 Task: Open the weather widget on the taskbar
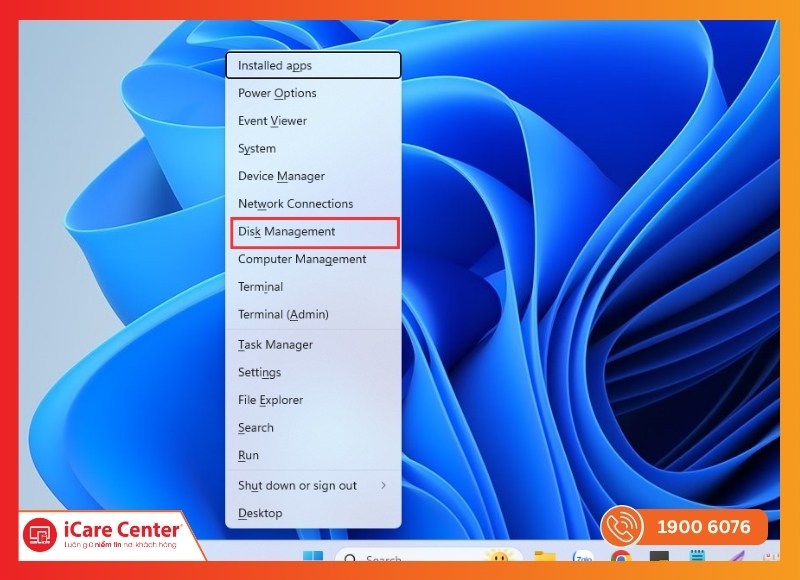[x=498, y=557]
